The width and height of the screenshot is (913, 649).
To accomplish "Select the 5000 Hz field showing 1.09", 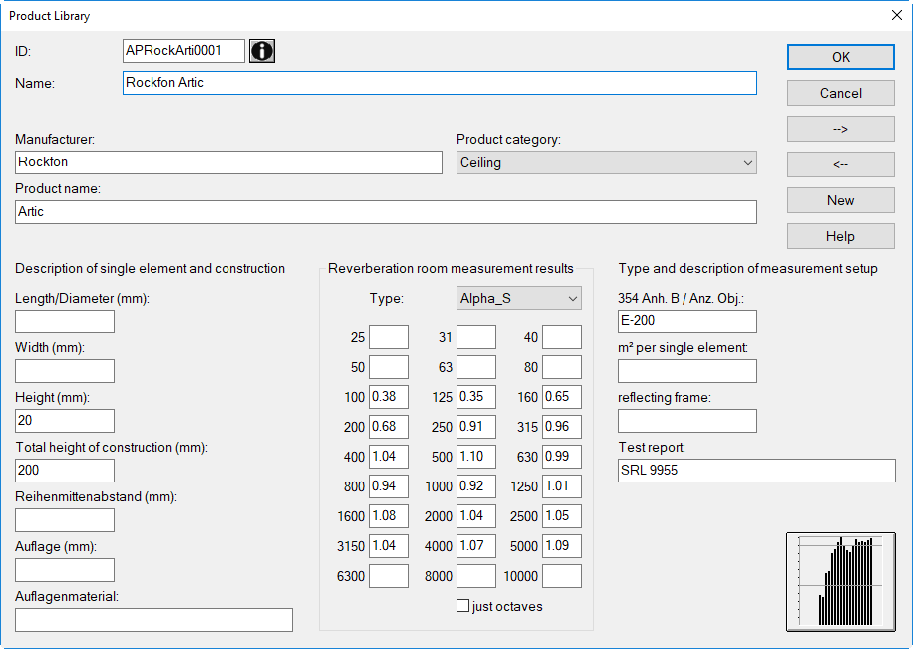I will [562, 546].
